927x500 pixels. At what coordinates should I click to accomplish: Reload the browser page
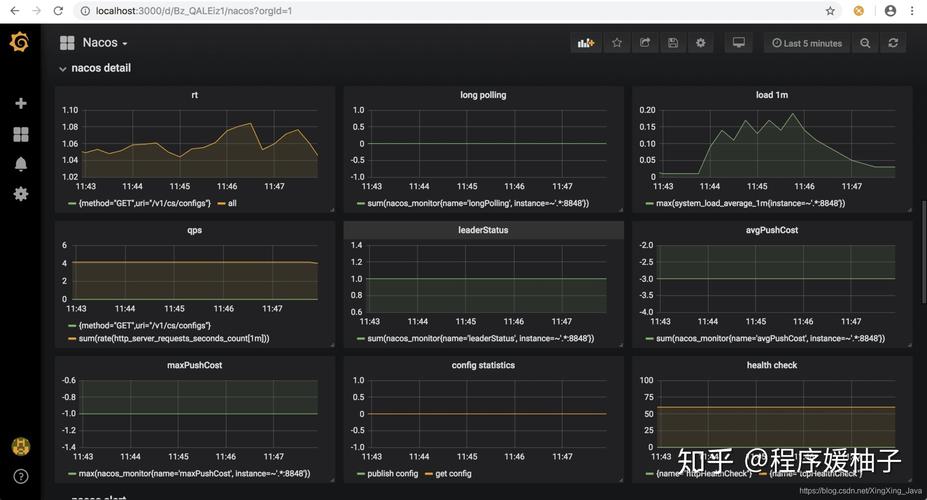pos(58,11)
